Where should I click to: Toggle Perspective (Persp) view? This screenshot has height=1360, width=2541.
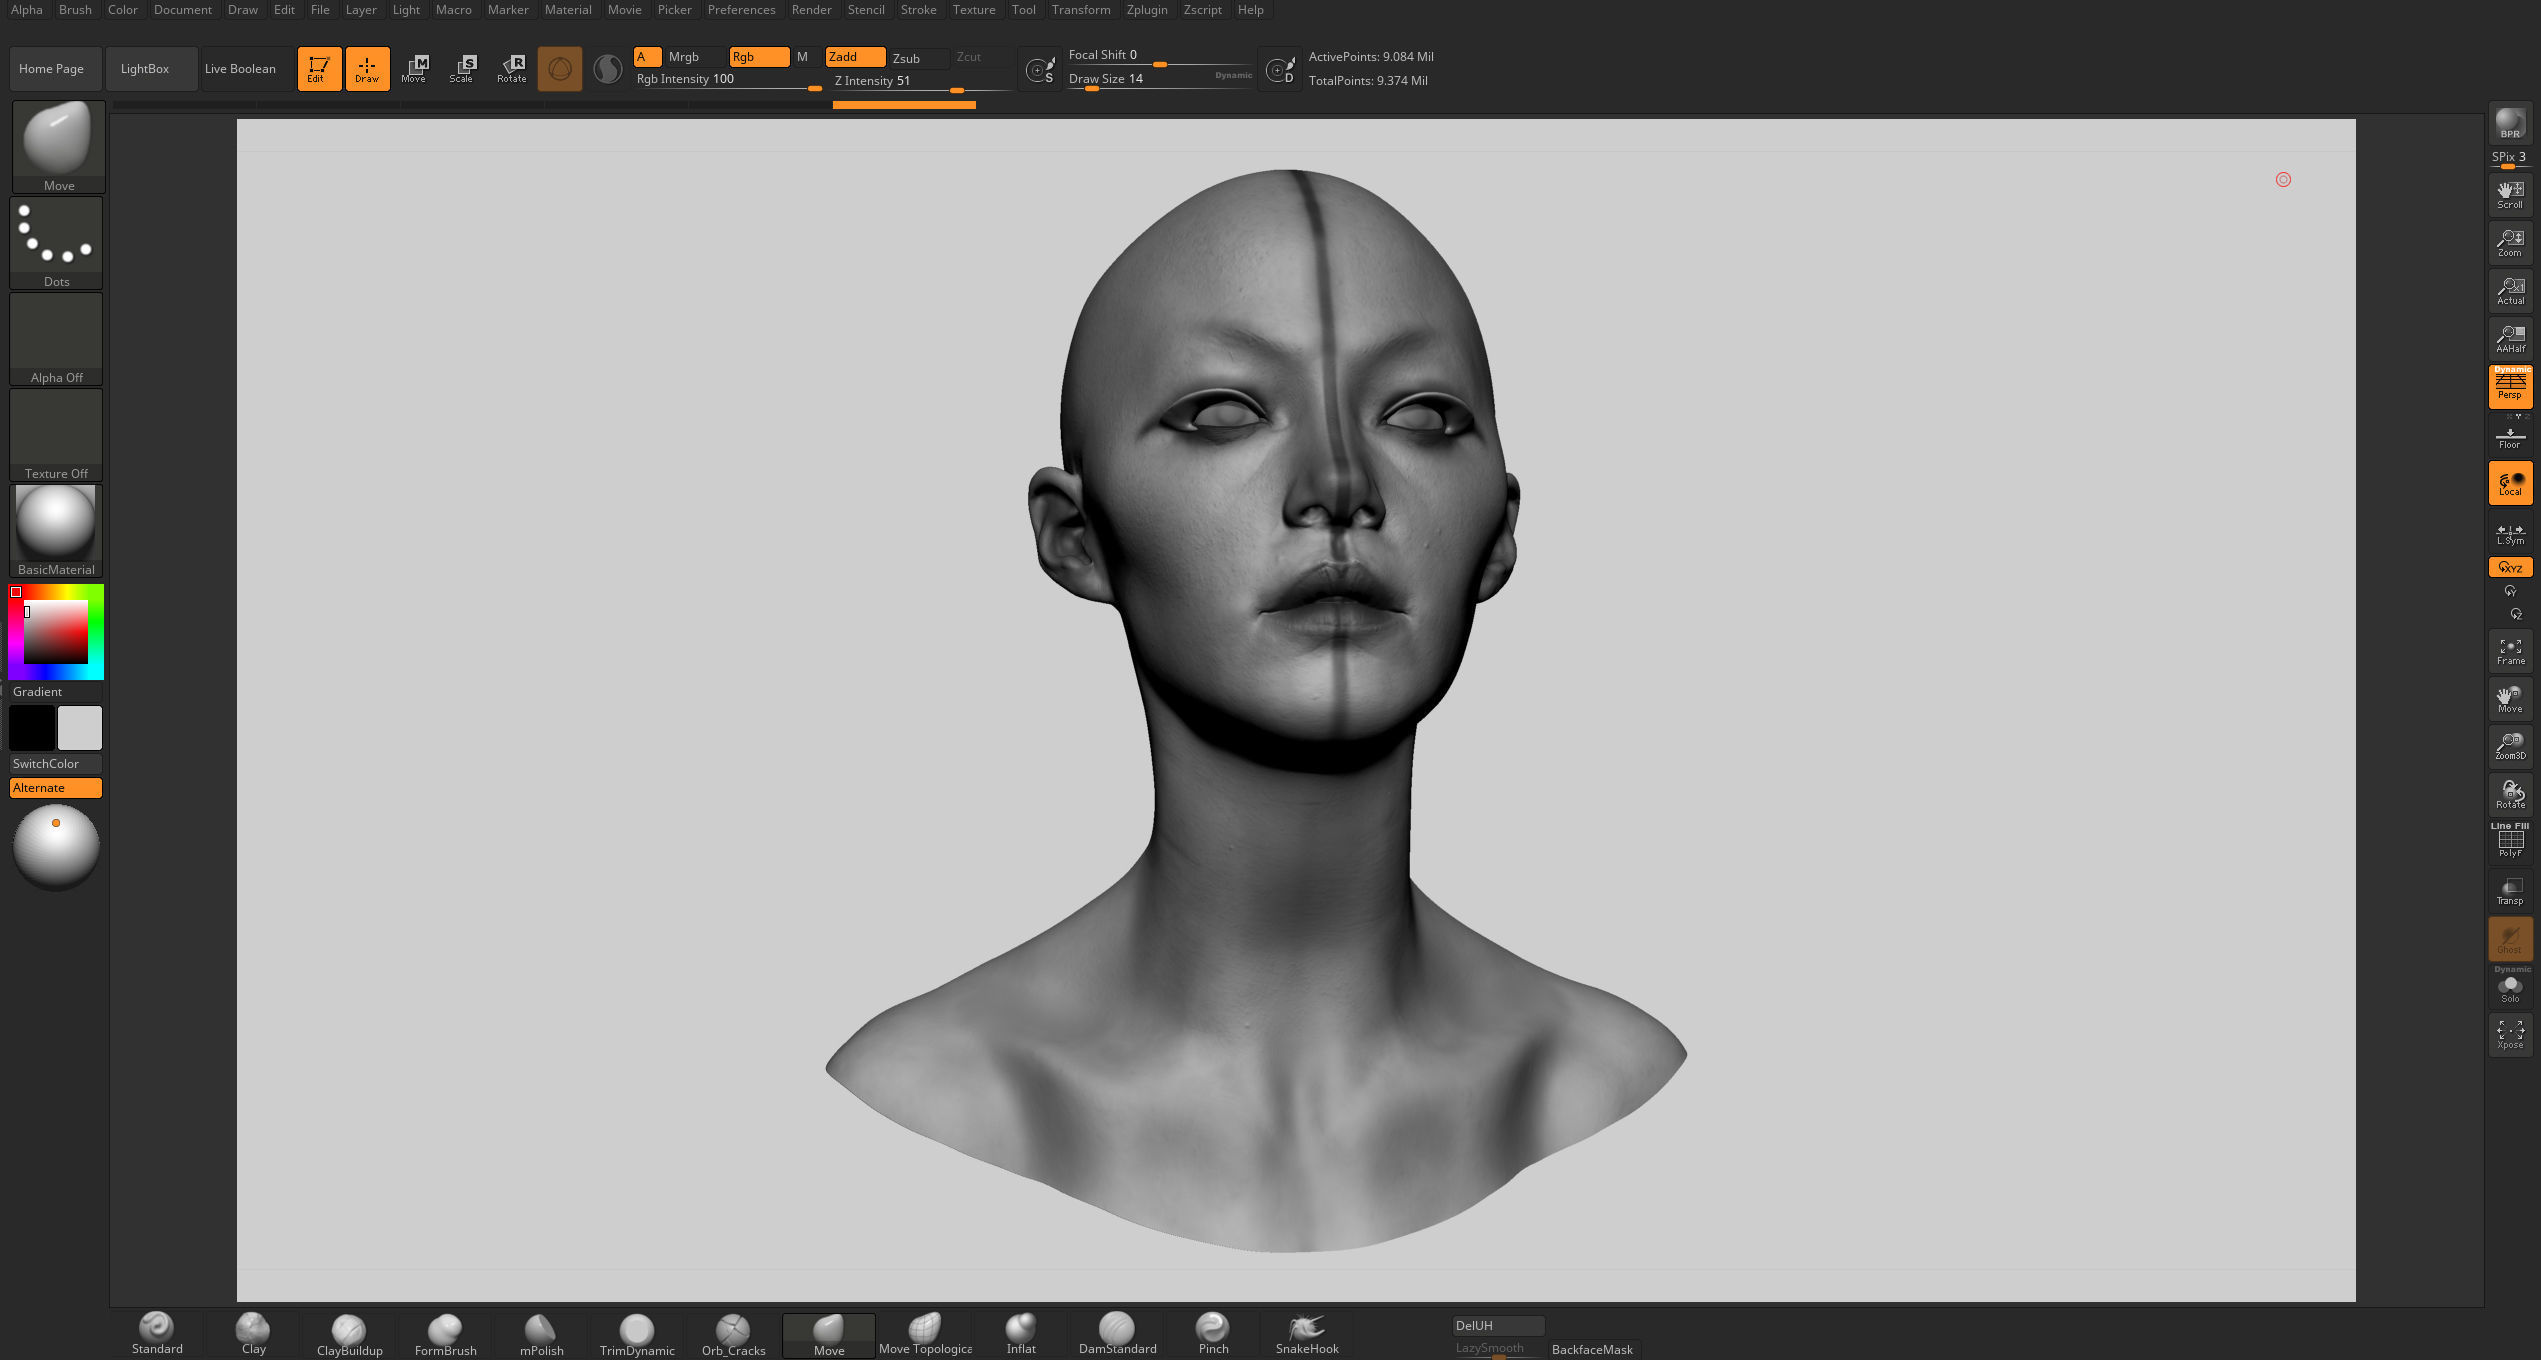click(x=2510, y=386)
